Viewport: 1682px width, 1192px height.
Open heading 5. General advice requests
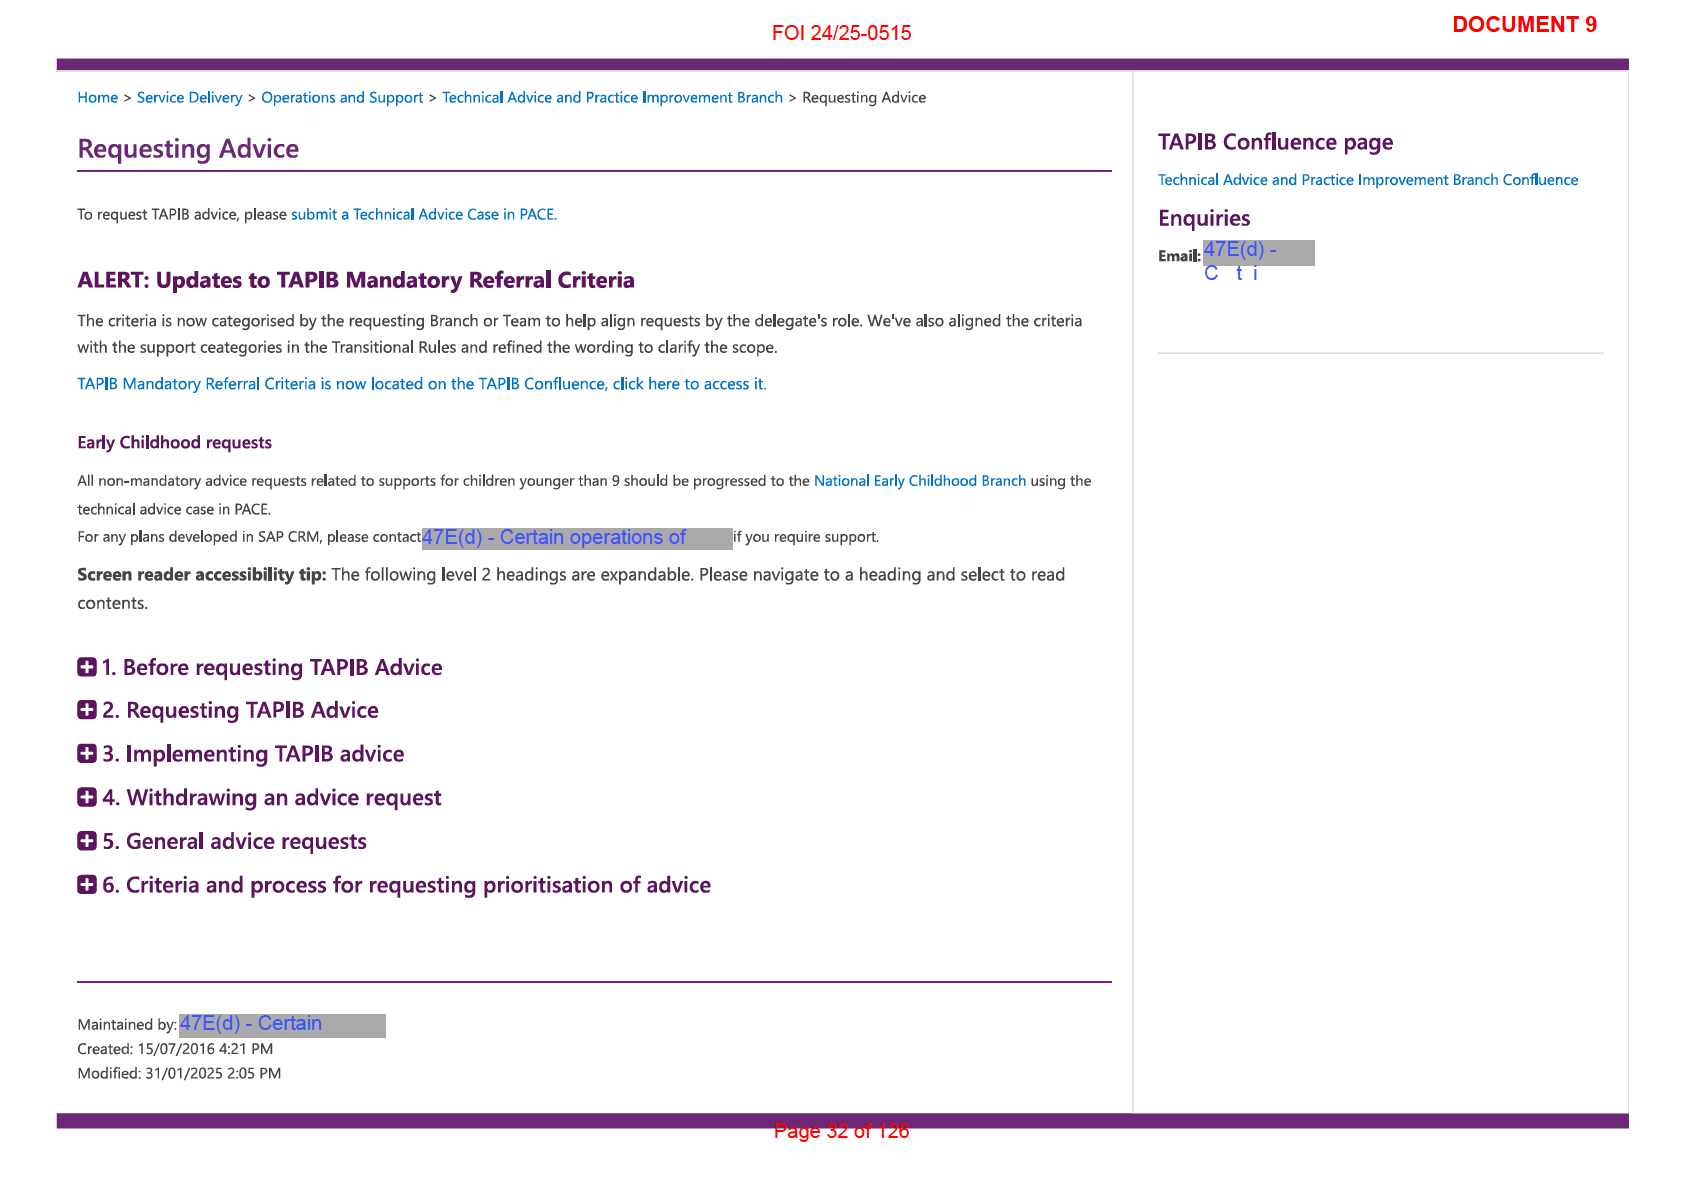click(x=234, y=841)
